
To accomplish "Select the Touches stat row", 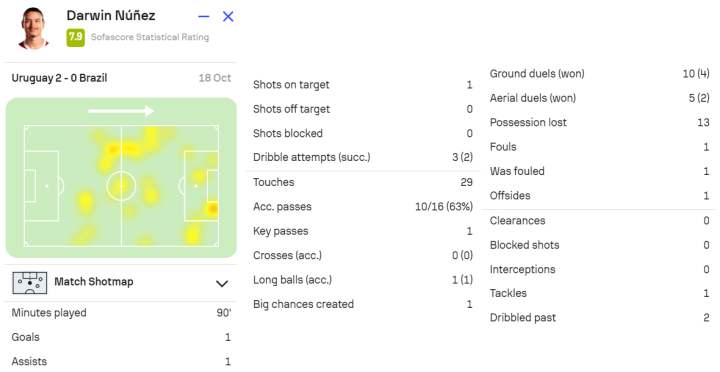I will (363, 182).
